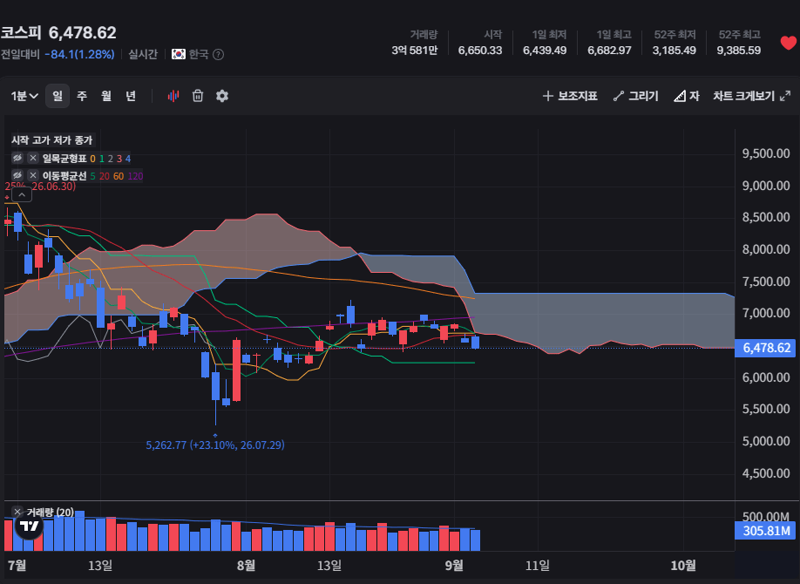Screen dimensions: 800x584
Task: Click the low marker 5,262.77 (+23.10%, 26.07.29)
Action: point(215,445)
